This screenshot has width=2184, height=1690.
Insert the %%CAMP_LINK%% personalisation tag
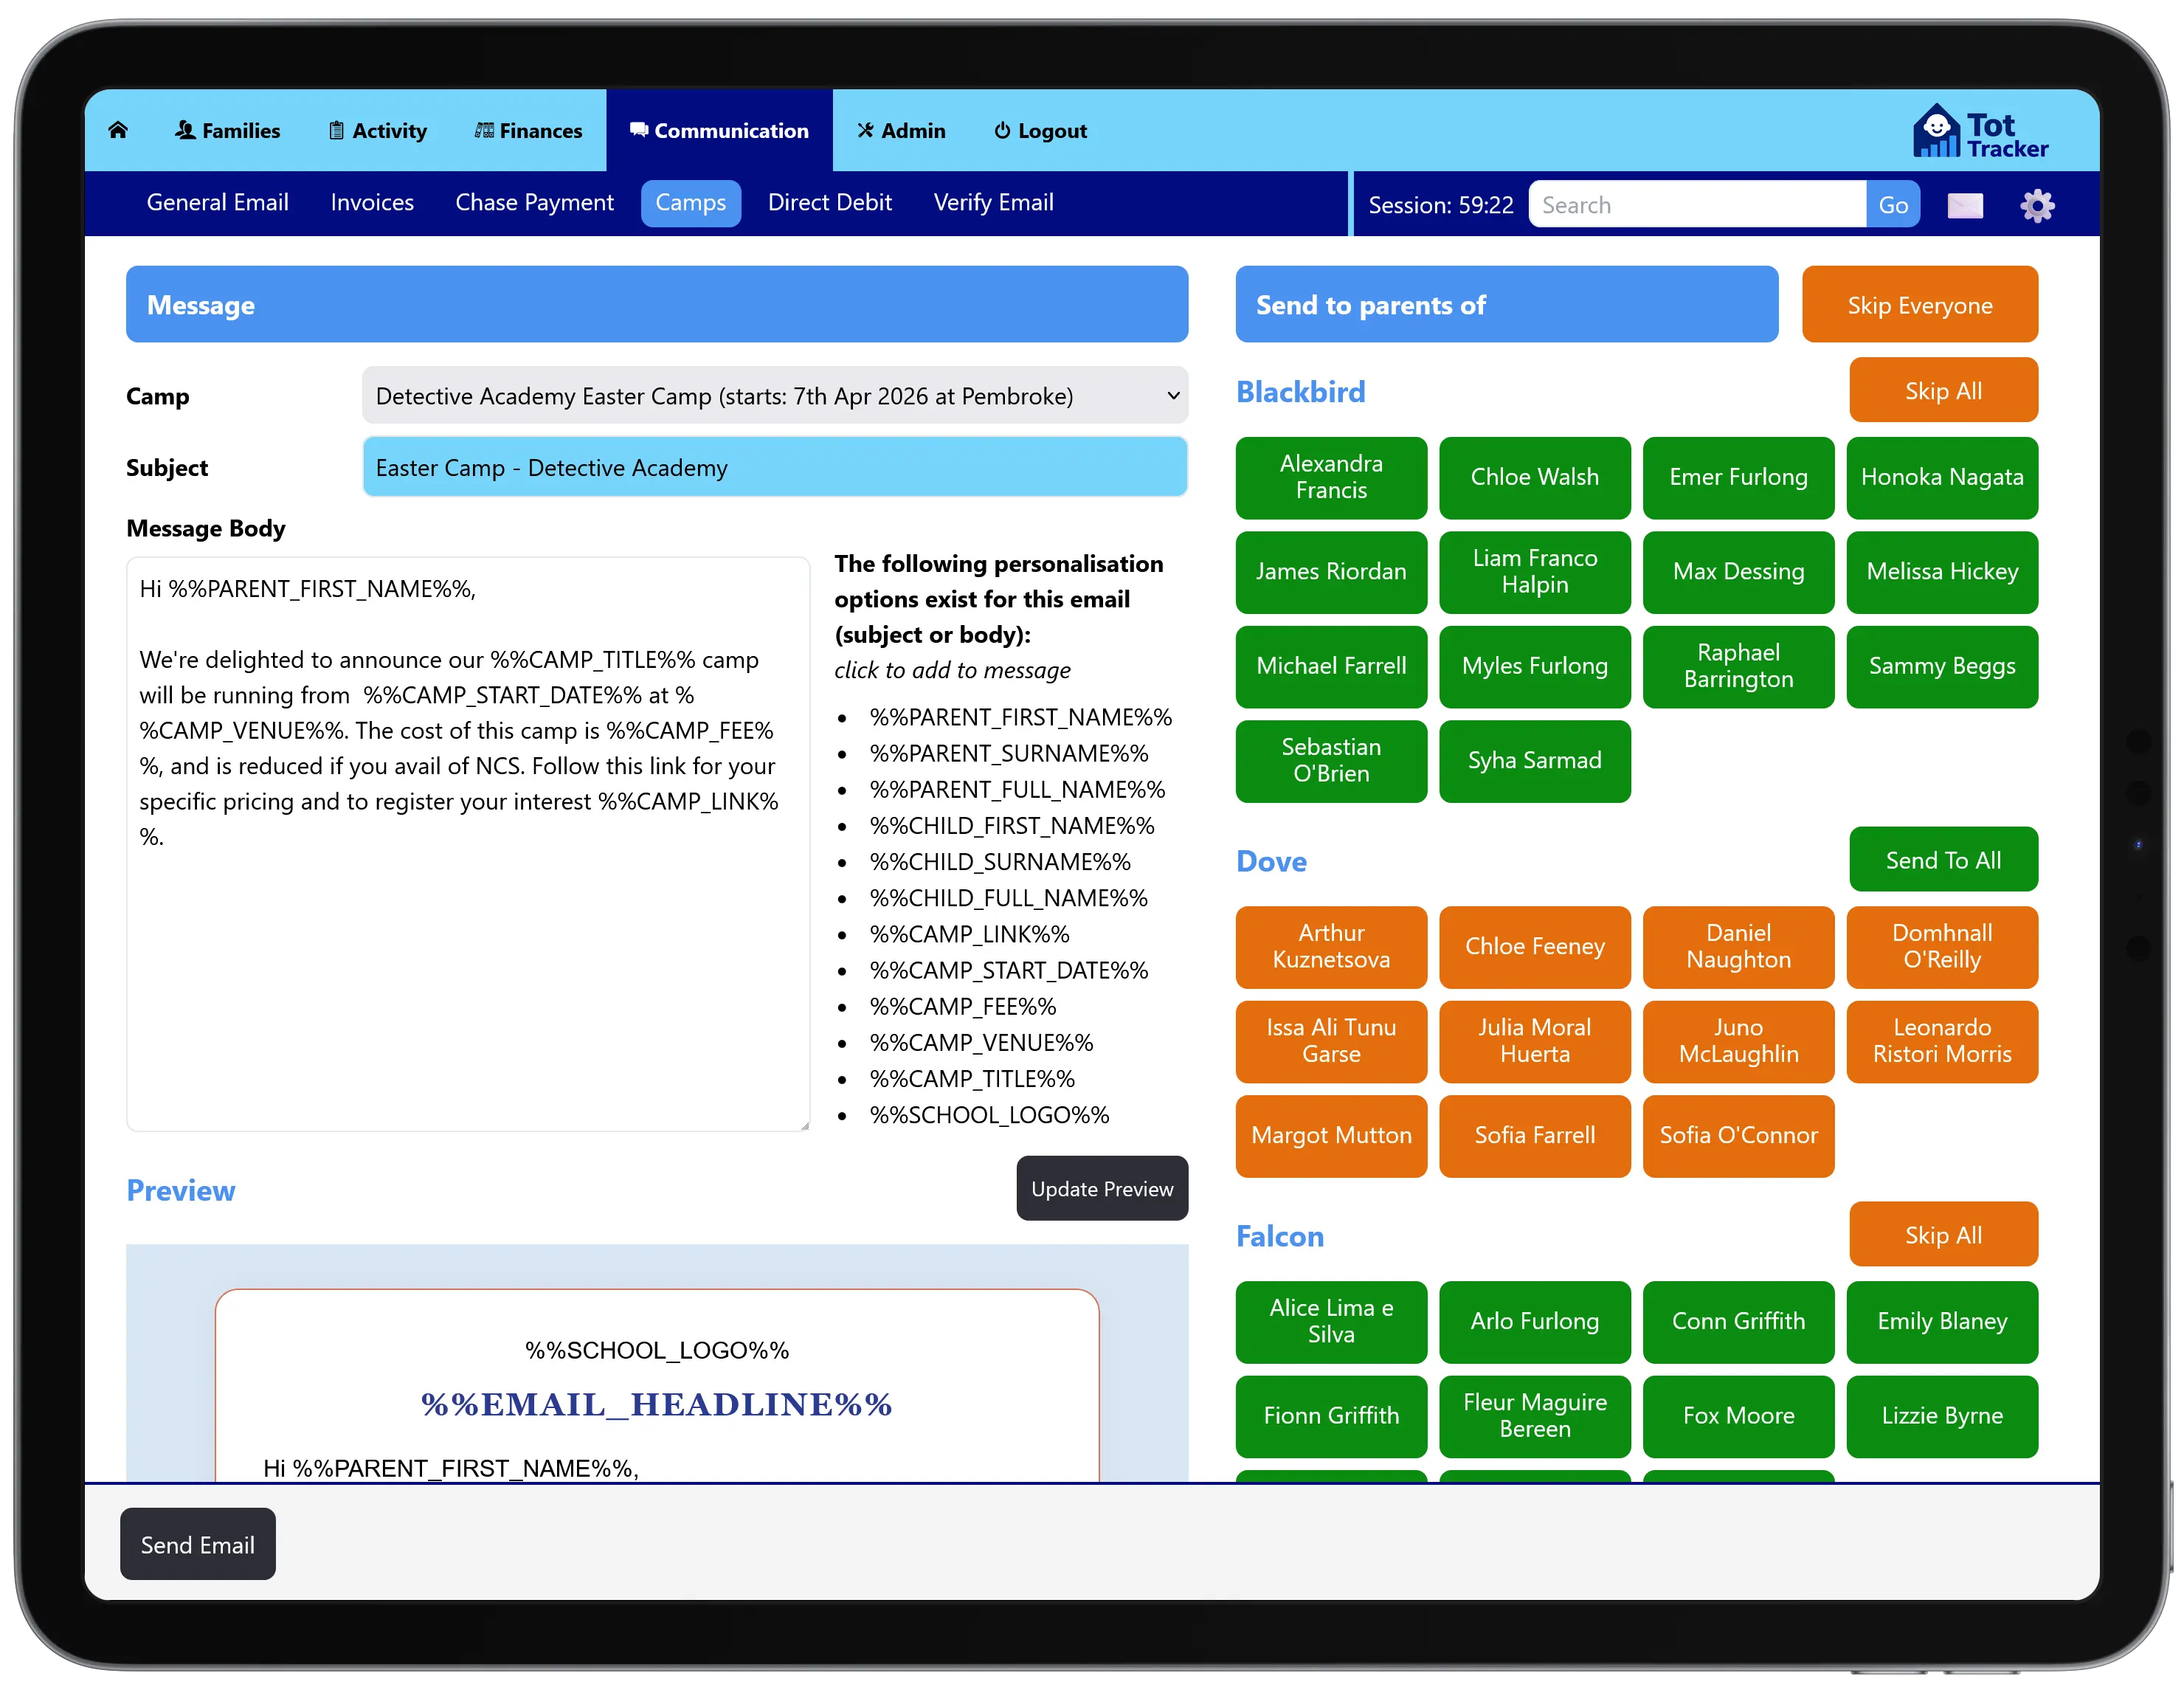[969, 934]
